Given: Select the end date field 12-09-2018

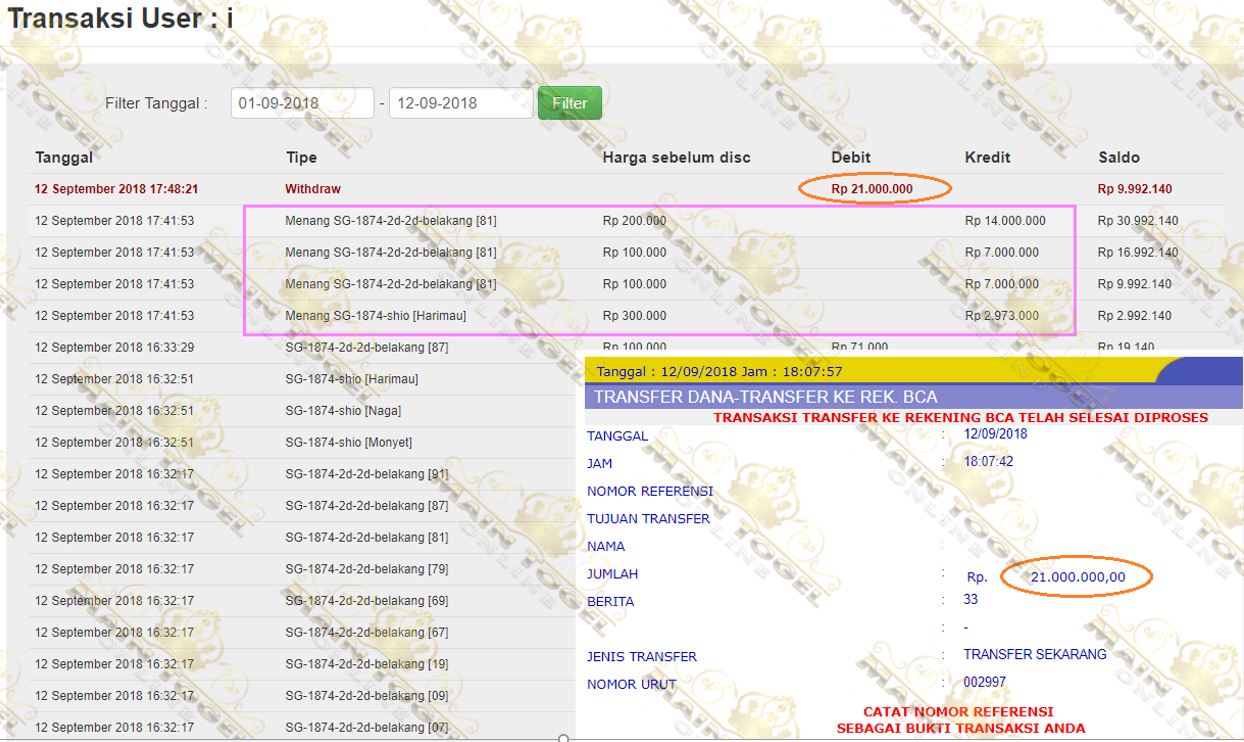Looking at the screenshot, I should click(x=460, y=103).
